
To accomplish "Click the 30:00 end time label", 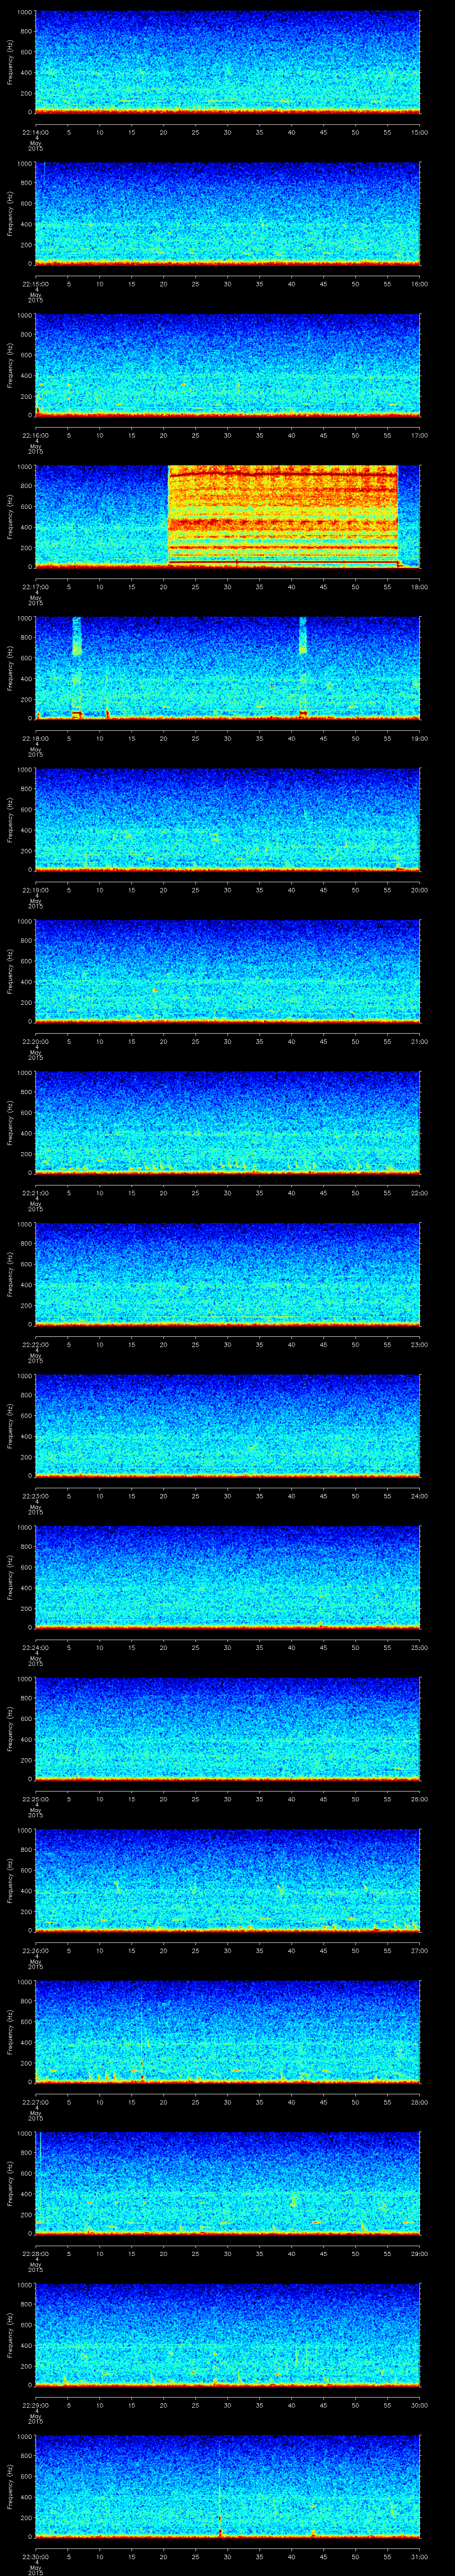I will pyautogui.click(x=420, y=2405).
